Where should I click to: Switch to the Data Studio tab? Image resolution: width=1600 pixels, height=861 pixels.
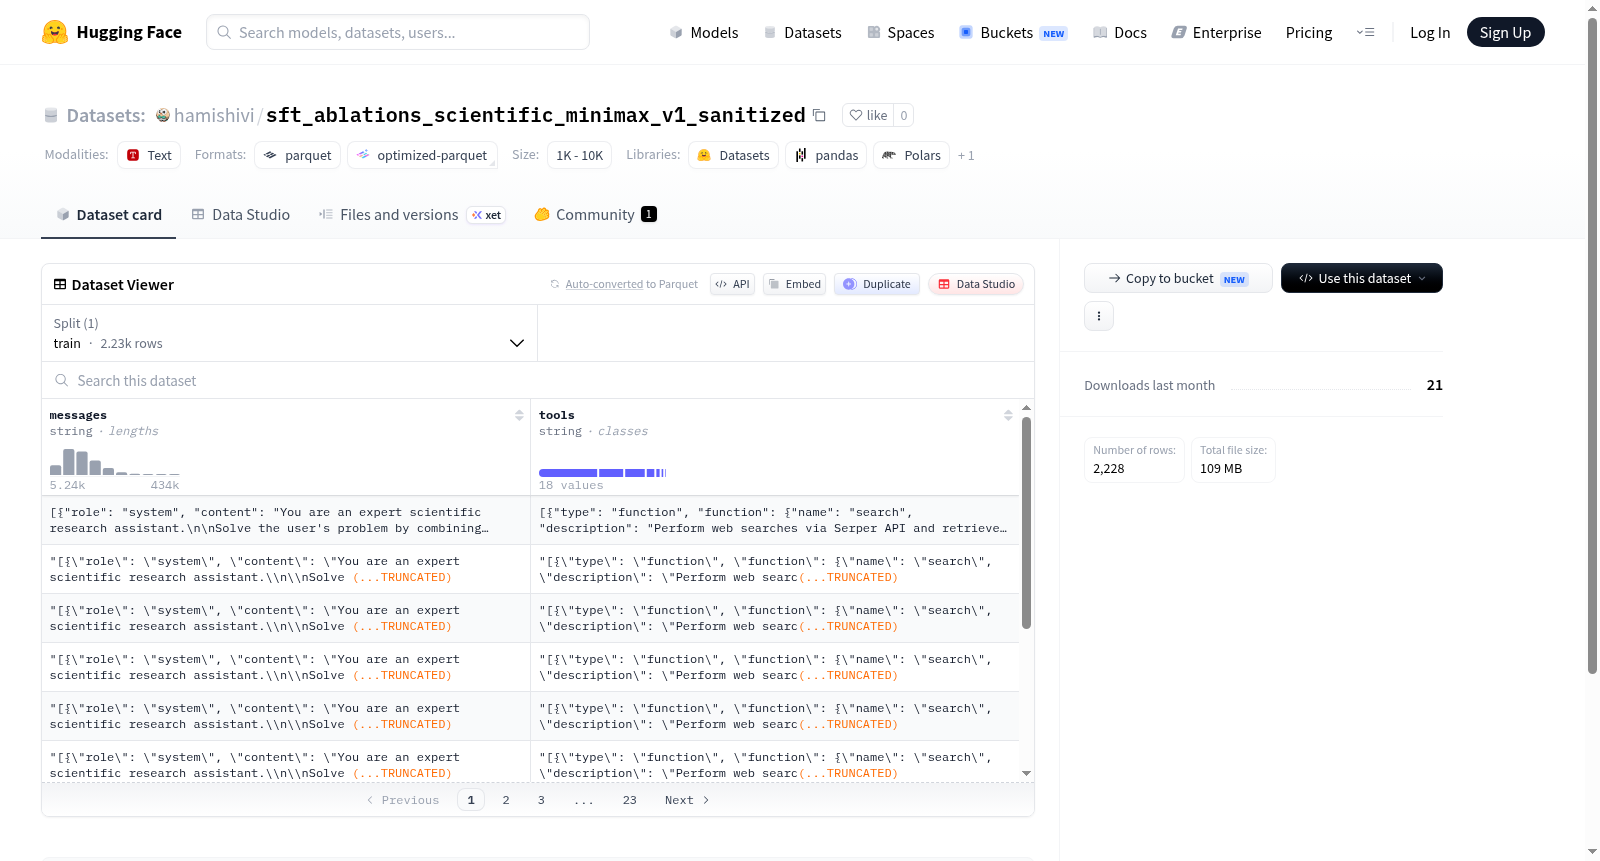tap(240, 214)
